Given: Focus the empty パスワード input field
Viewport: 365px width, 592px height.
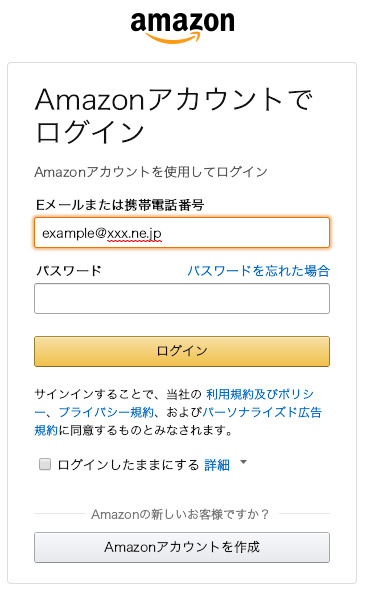Looking at the screenshot, I should [182, 299].
